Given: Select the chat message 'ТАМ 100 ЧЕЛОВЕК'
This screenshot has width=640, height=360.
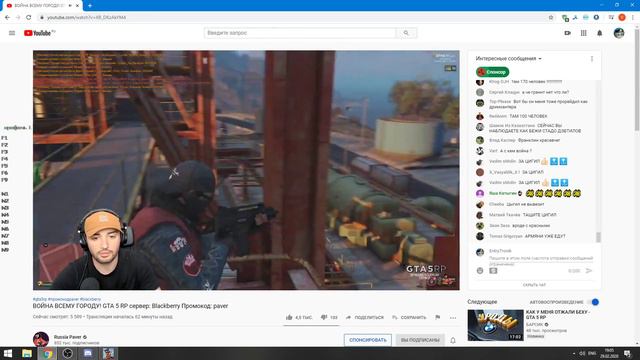Looking at the screenshot, I should tap(529, 116).
